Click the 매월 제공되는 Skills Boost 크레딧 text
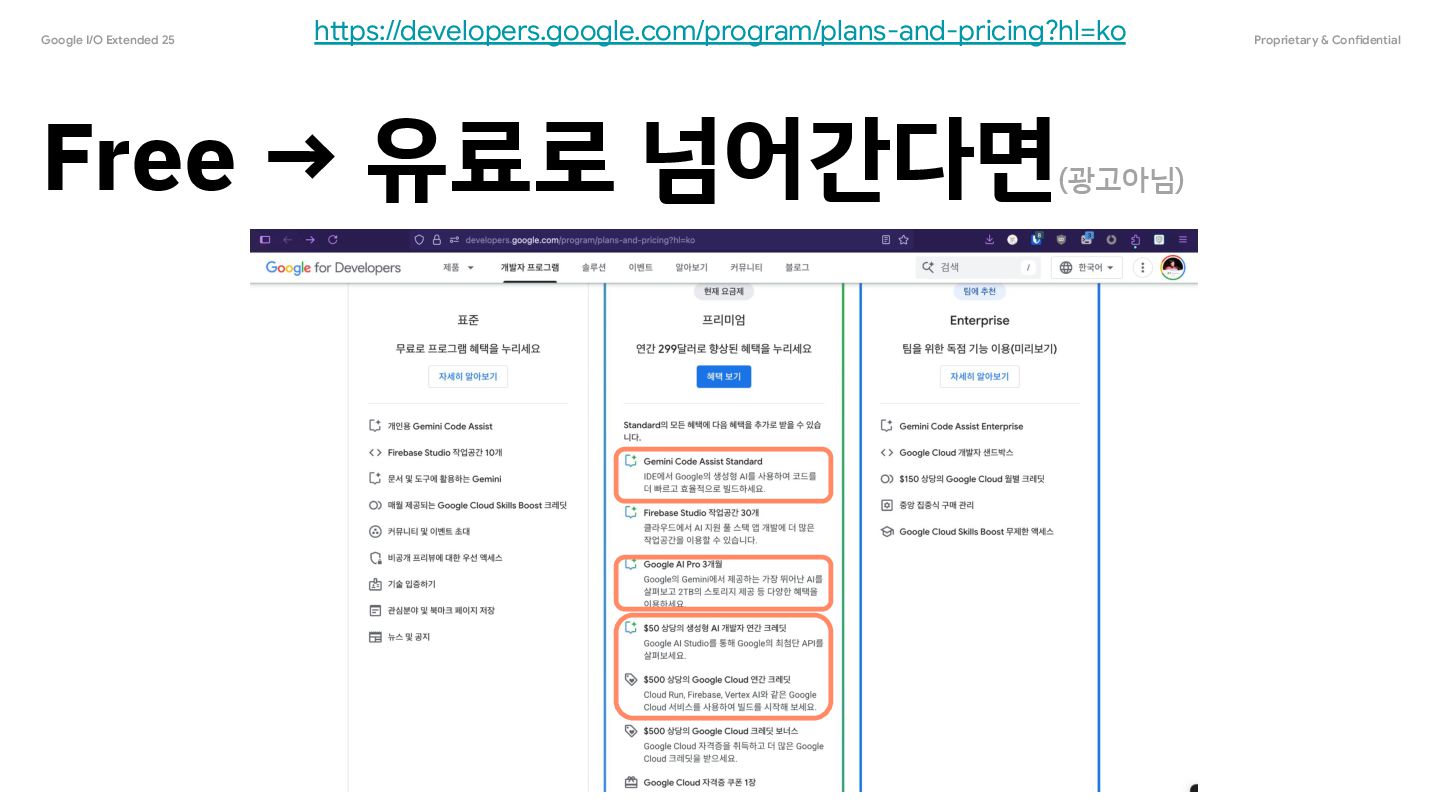The width and height of the screenshot is (1440, 810). click(x=477, y=506)
